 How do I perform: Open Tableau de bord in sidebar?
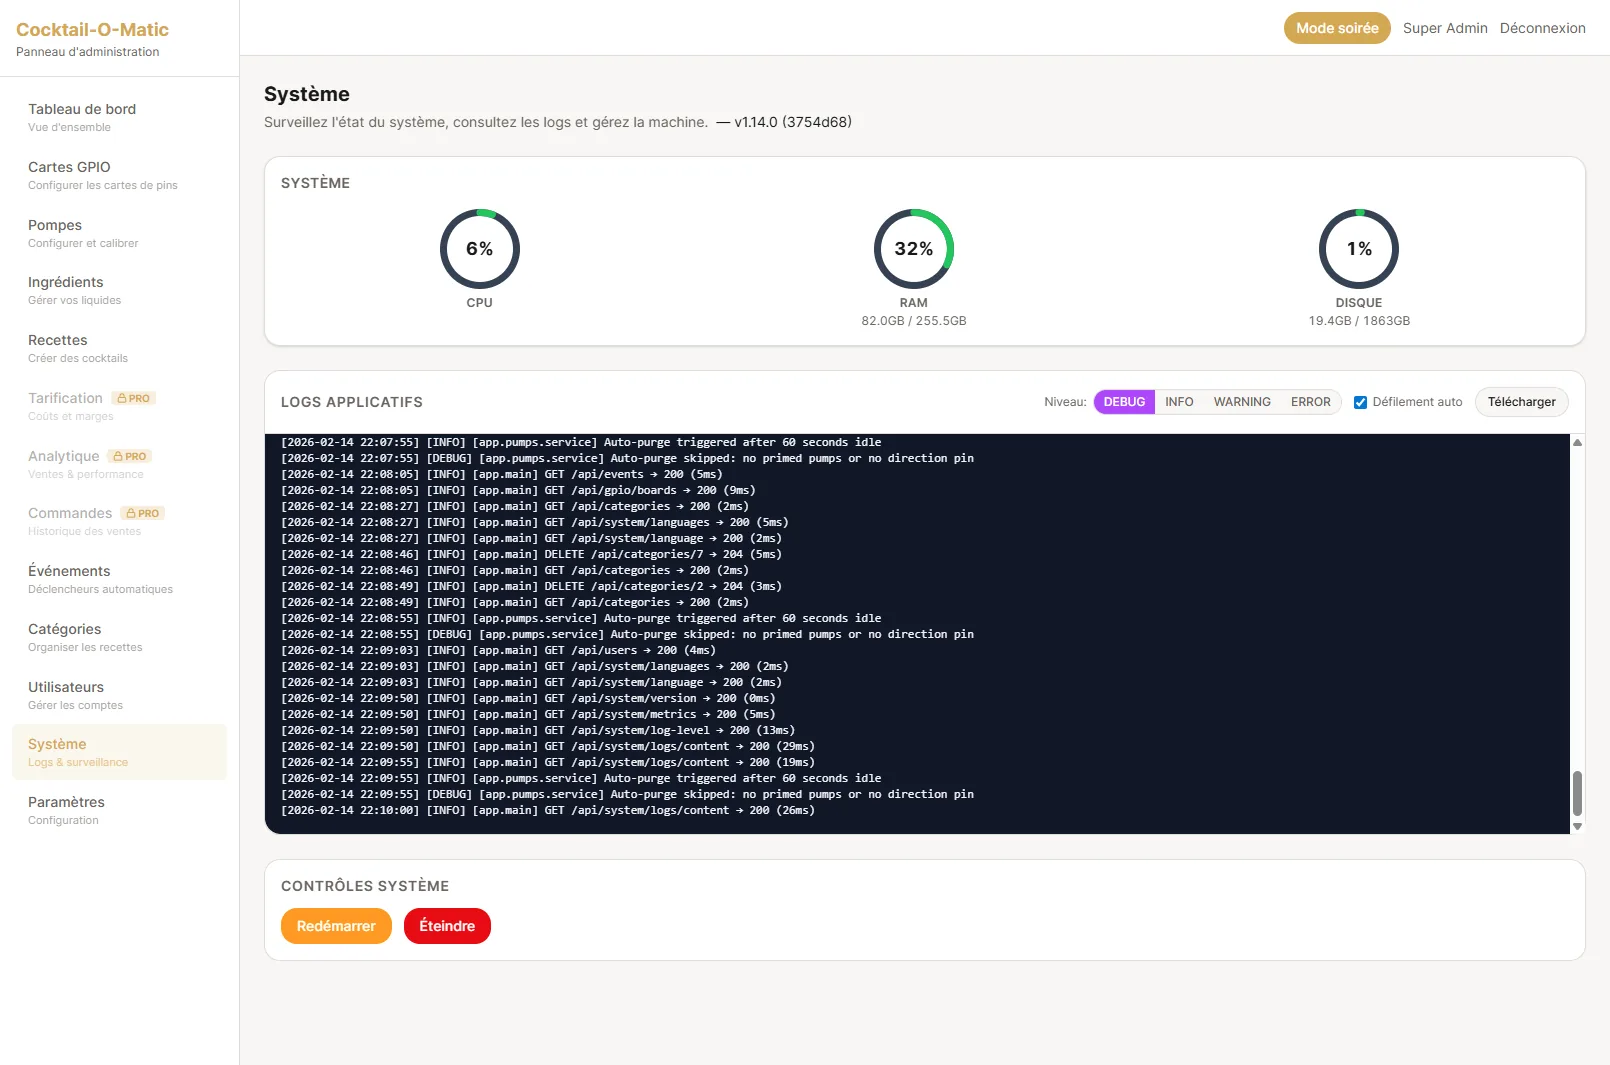(x=119, y=117)
